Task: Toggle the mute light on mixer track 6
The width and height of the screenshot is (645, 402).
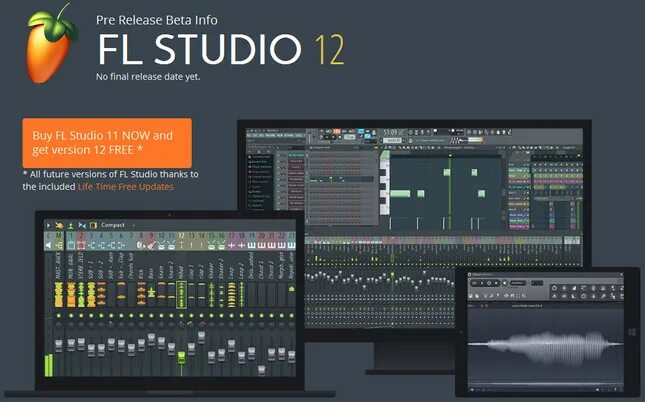Action: 121,316
